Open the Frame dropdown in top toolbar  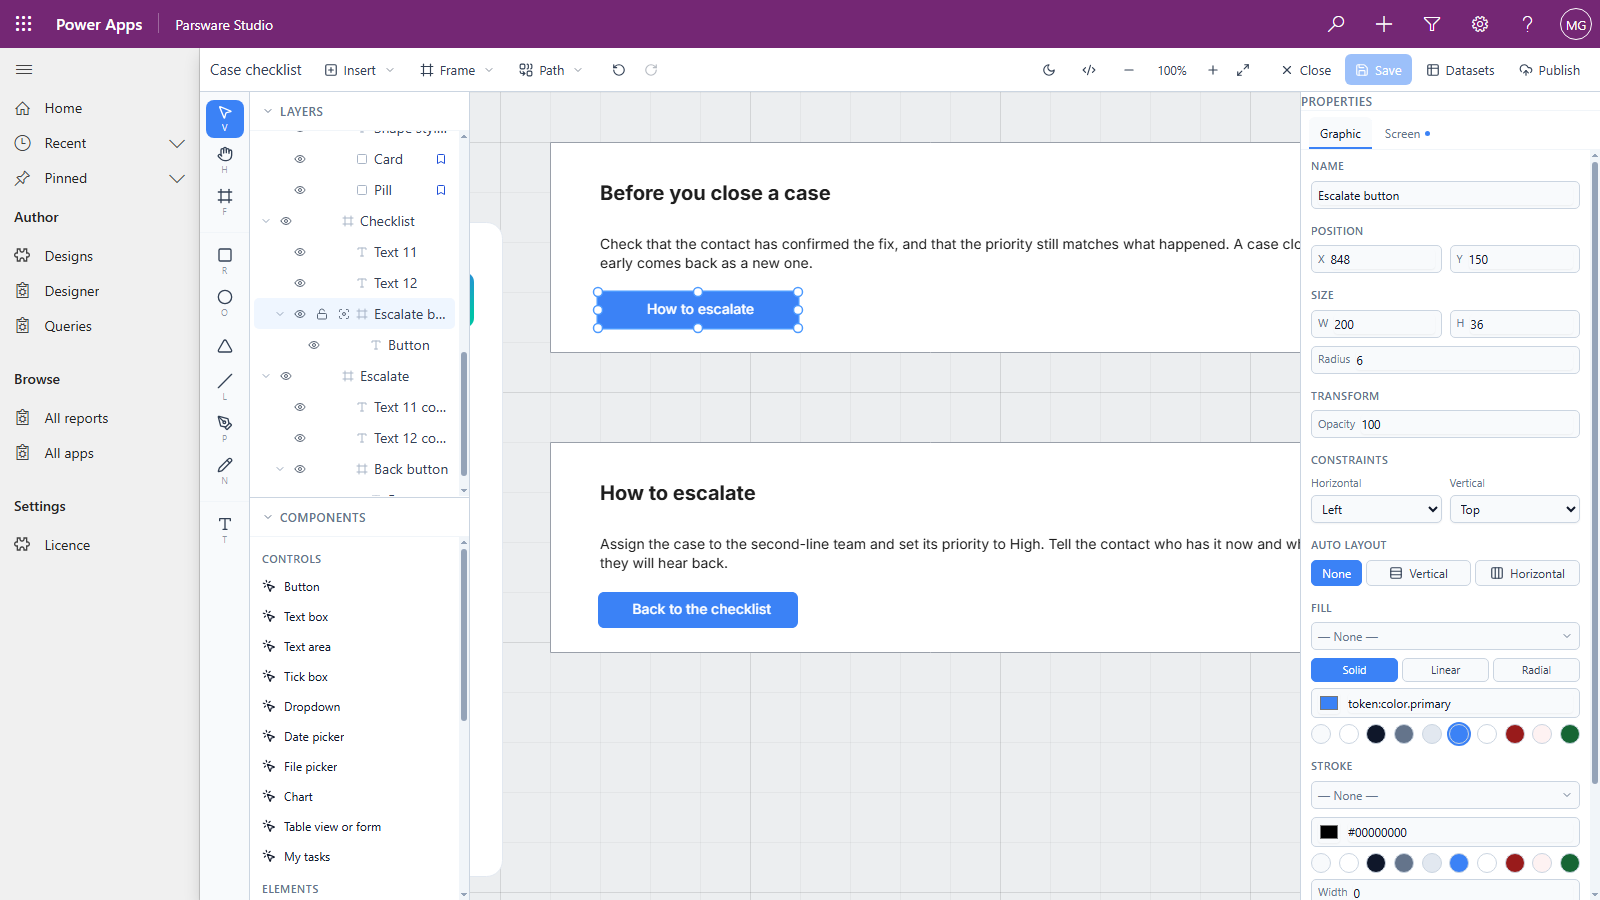[x=457, y=70]
